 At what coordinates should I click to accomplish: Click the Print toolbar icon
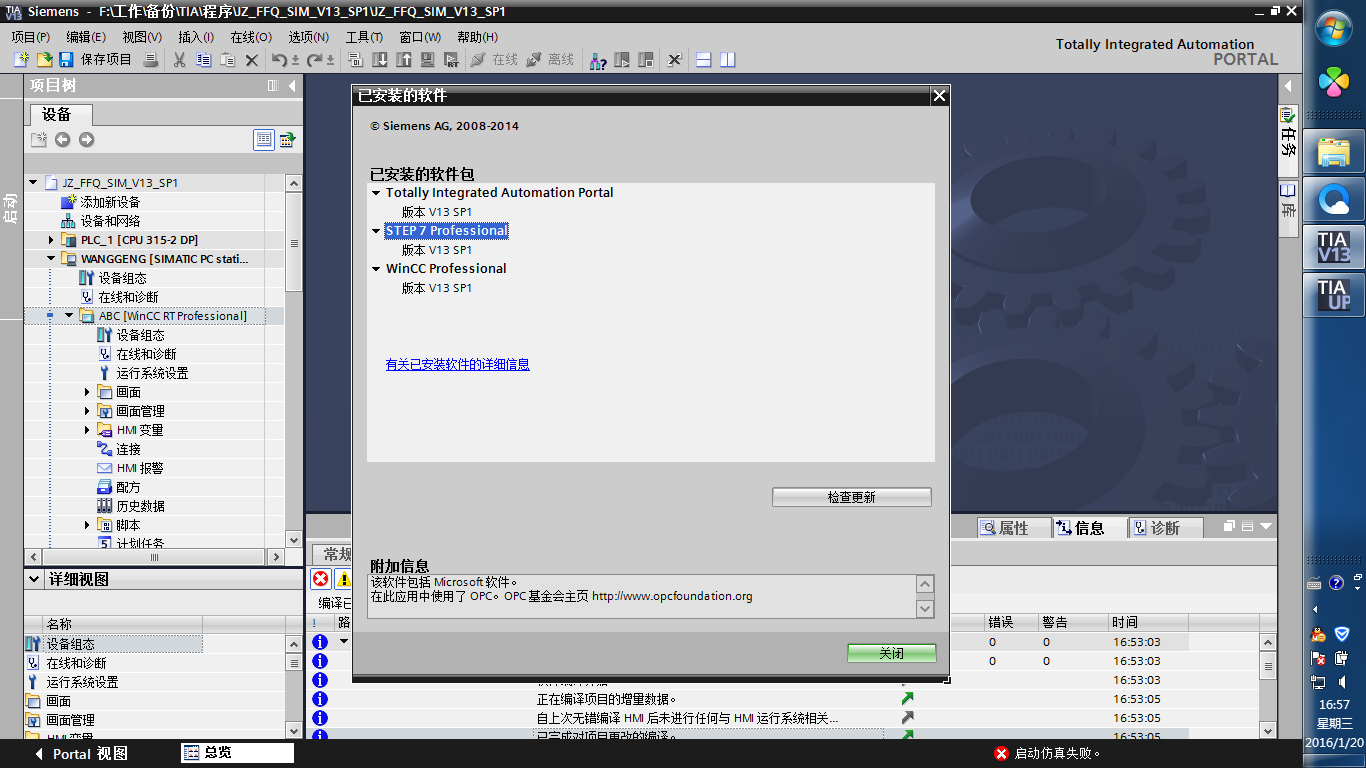pyautogui.click(x=150, y=60)
